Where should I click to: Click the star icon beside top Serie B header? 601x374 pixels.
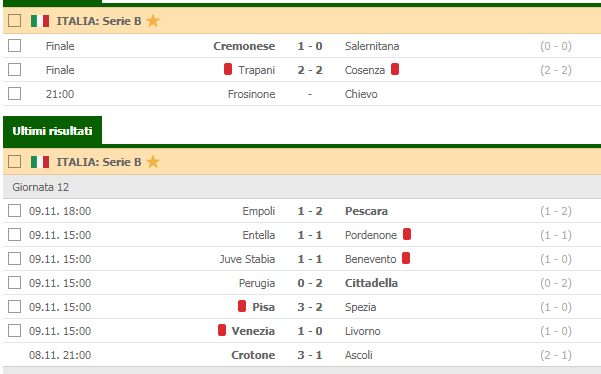[153, 21]
